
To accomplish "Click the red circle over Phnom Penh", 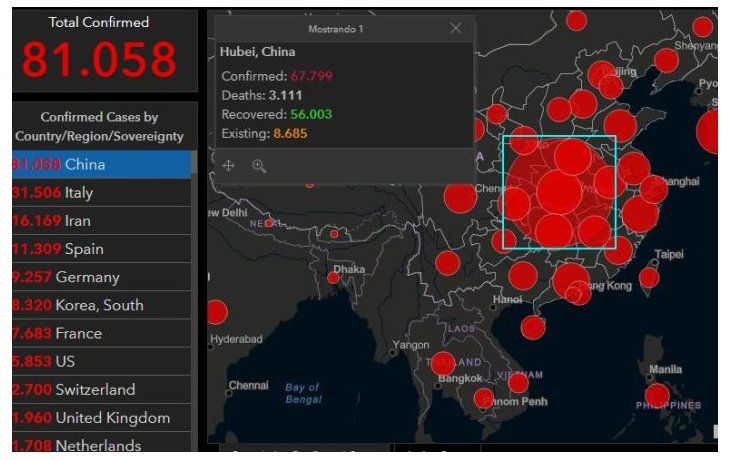I will pyautogui.click(x=484, y=399).
